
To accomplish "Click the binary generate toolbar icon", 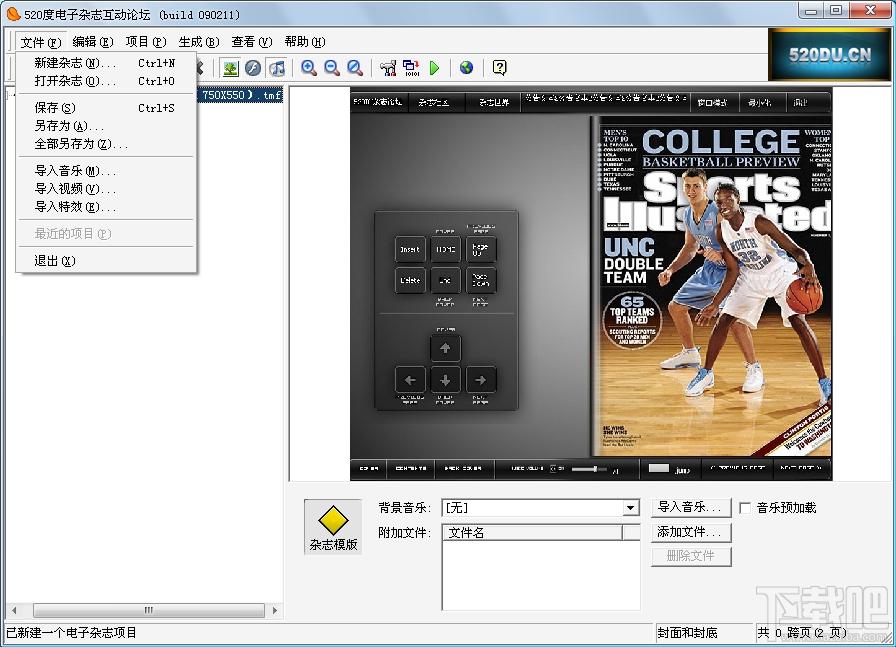I will pos(411,68).
